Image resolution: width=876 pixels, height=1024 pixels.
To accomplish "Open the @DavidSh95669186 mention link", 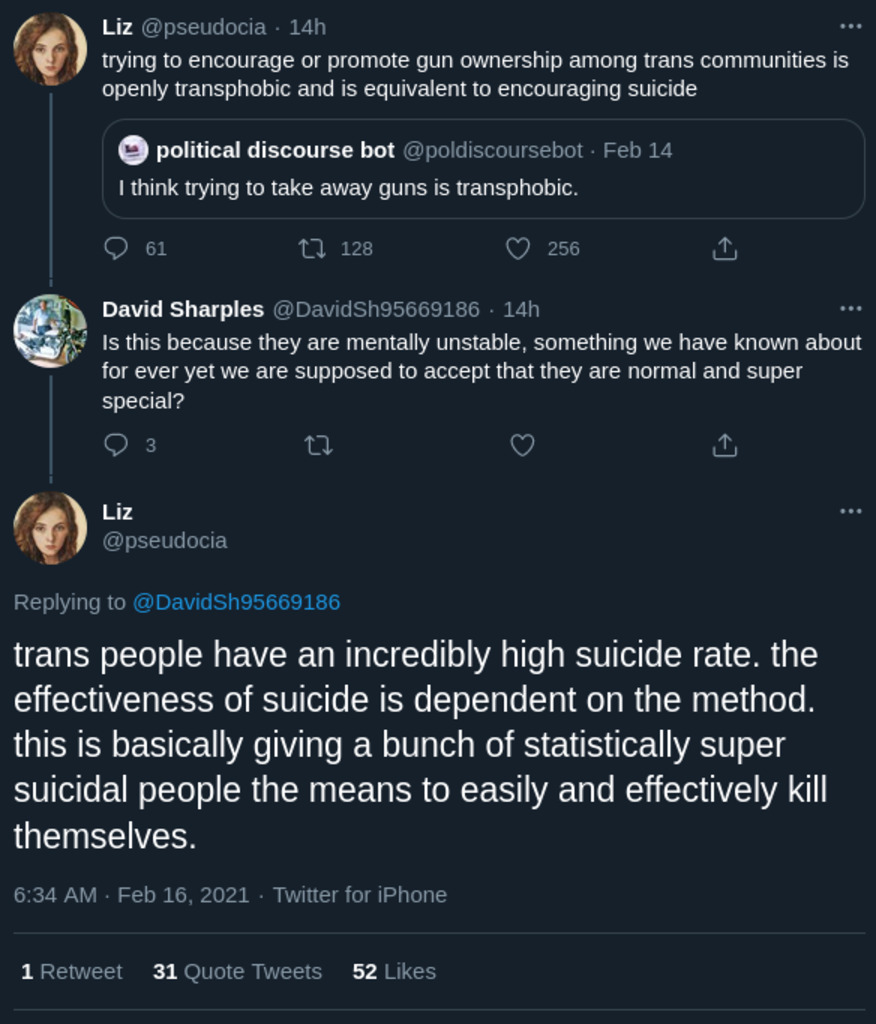I will [x=236, y=602].
